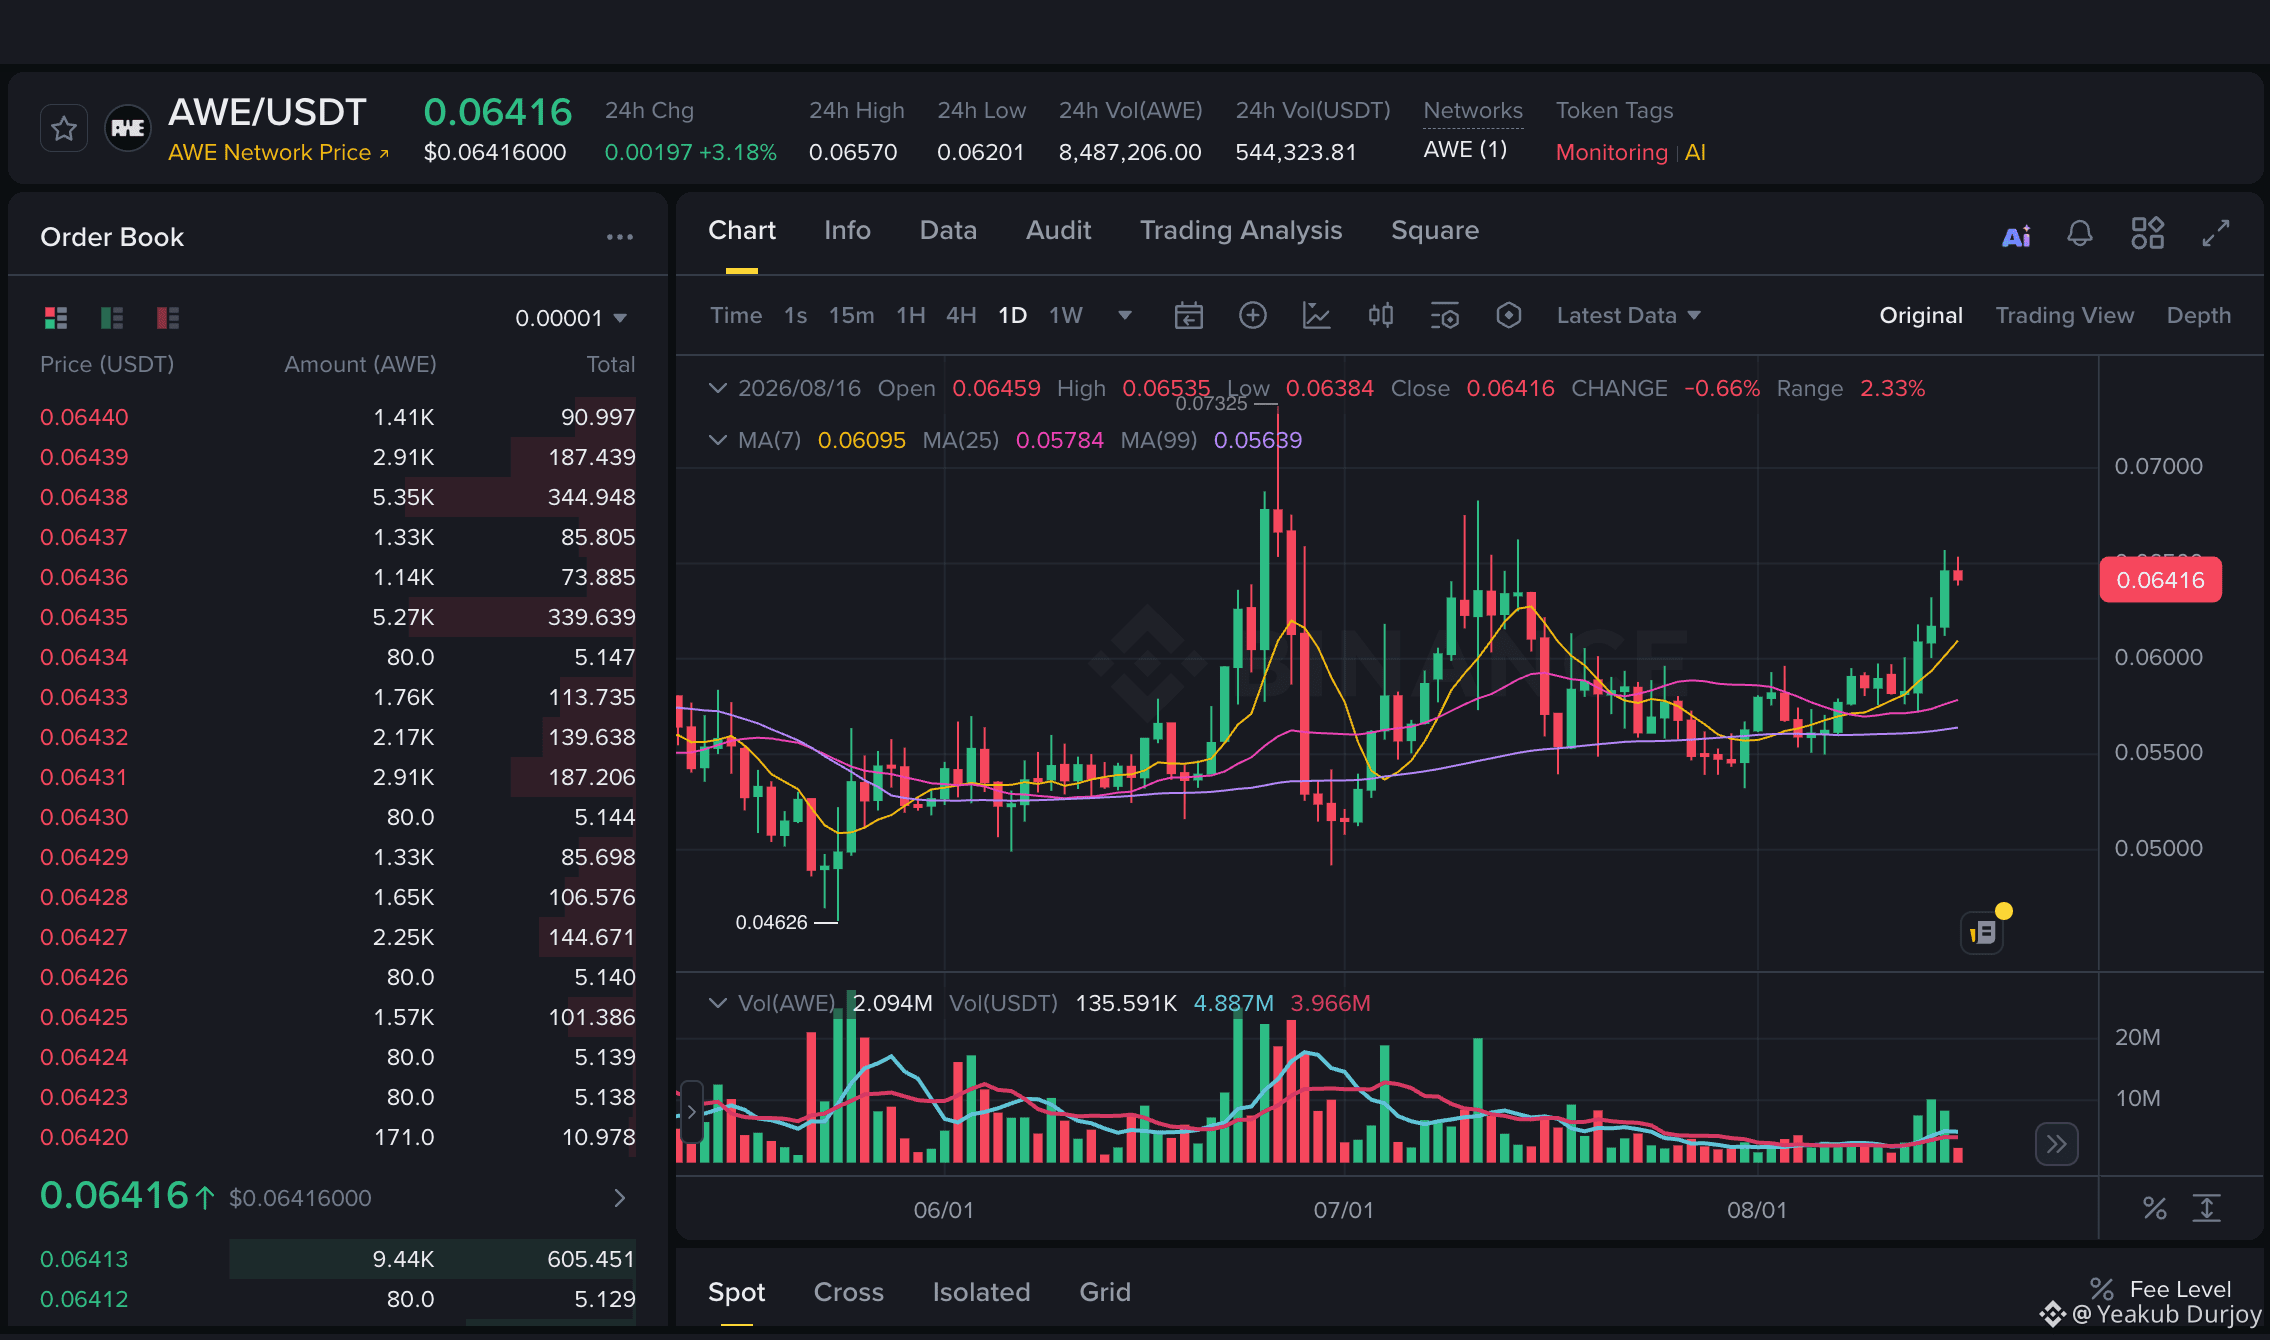Select the Isolated margin tab
2270x1340 pixels.
(981, 1292)
